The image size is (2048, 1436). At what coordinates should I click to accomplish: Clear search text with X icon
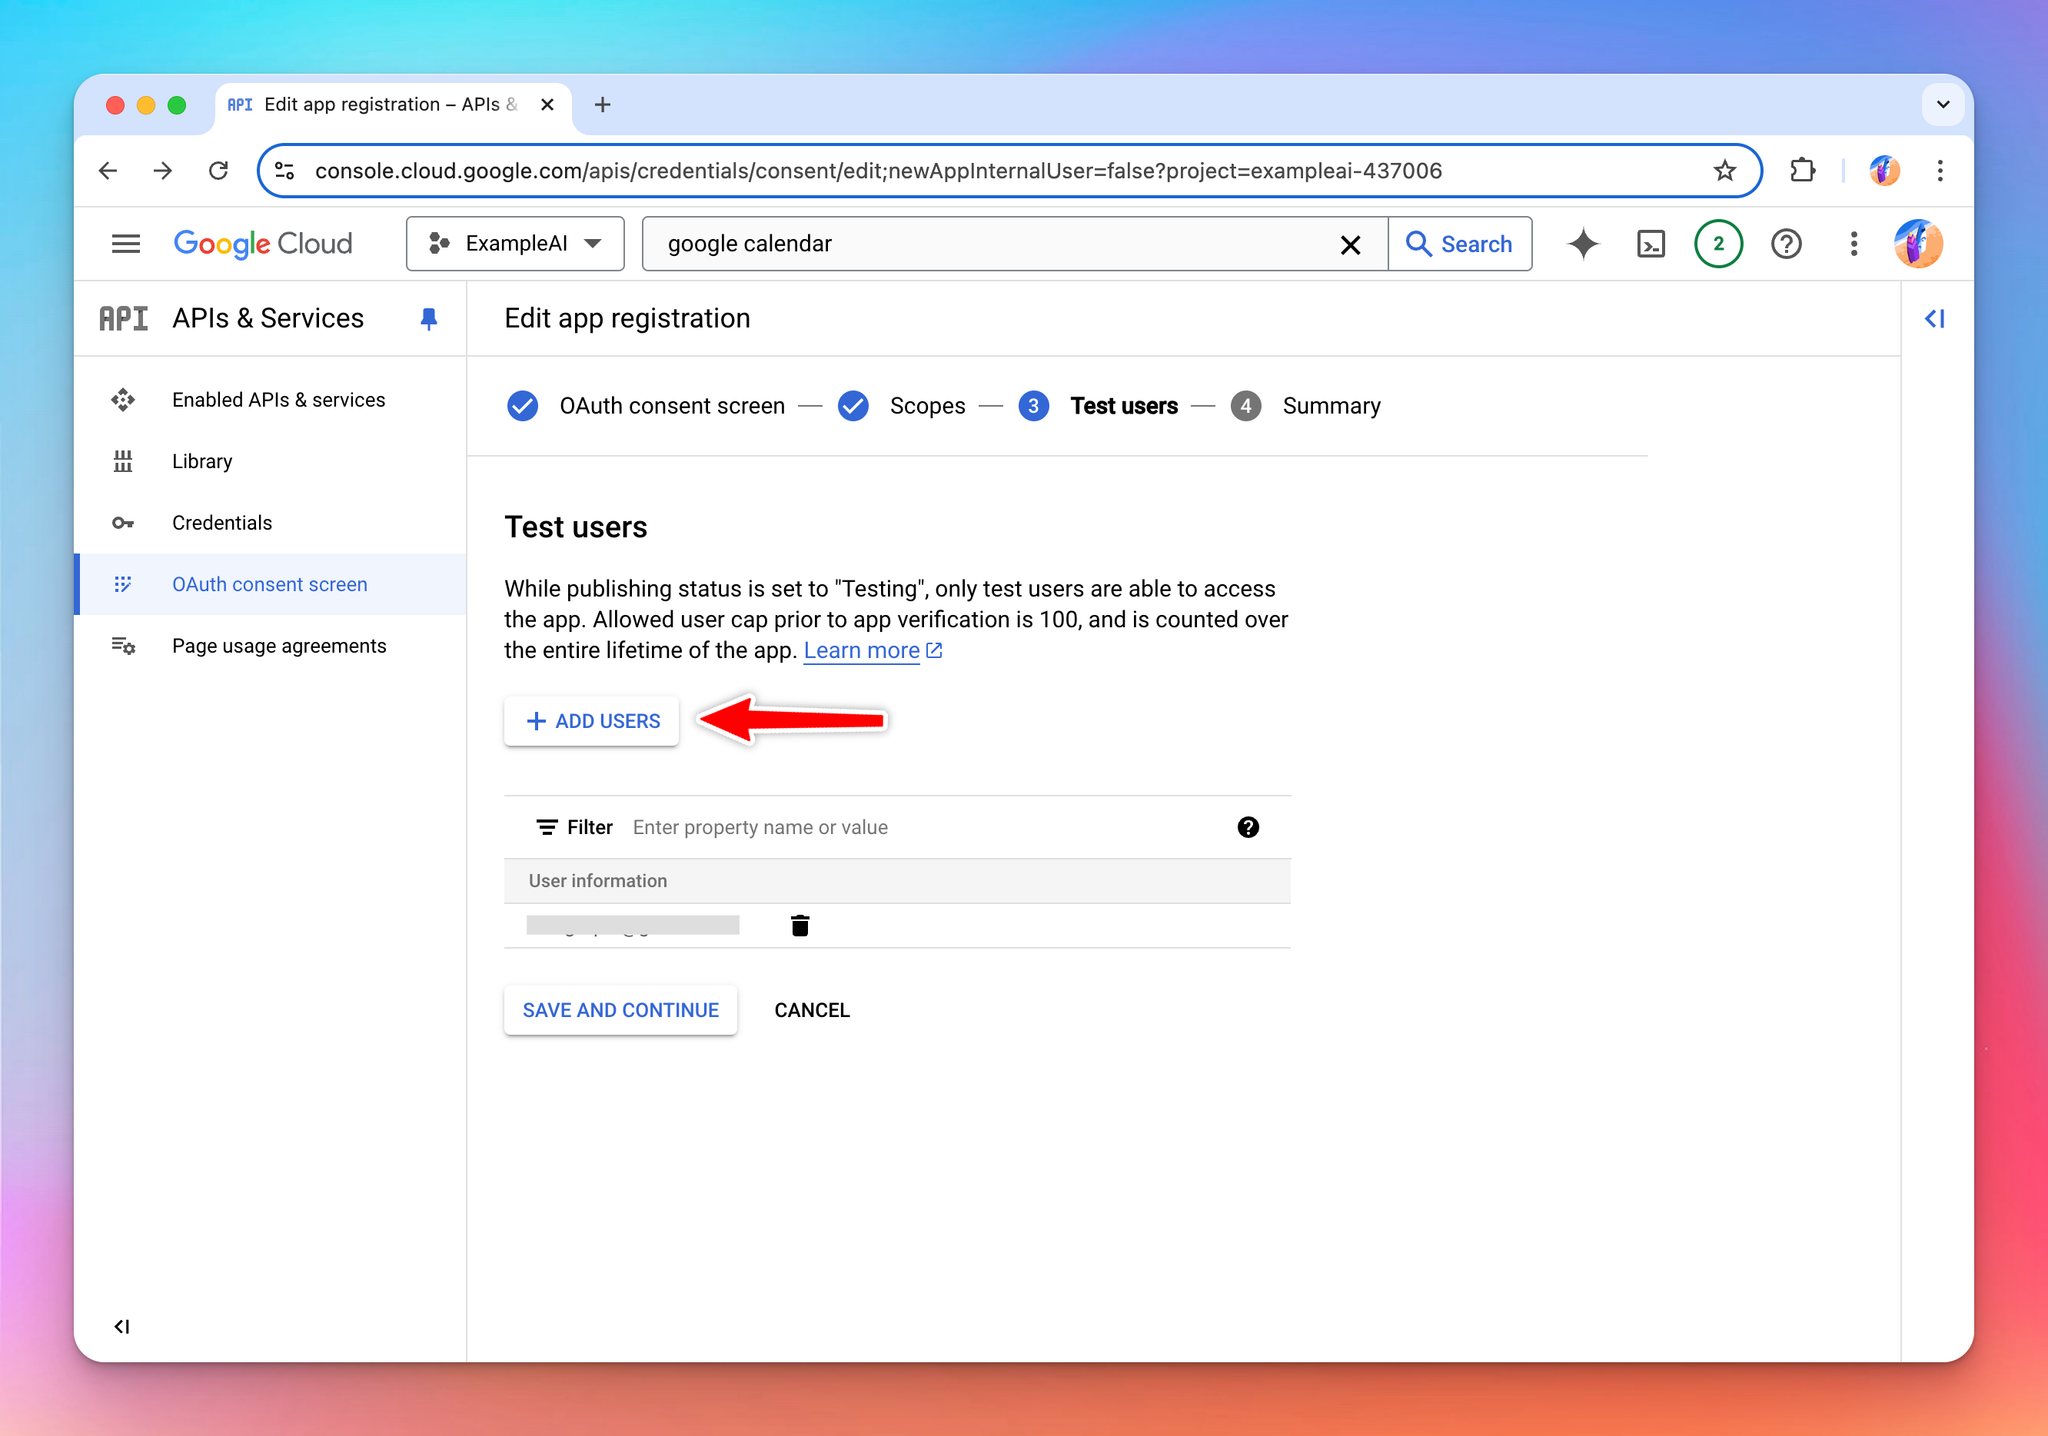click(1349, 244)
